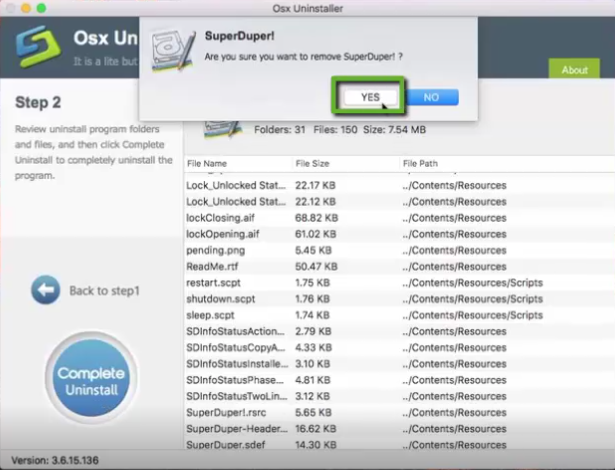
Task: Select SuperDuper-Header... file entry
Action: pyautogui.click(x=399, y=429)
